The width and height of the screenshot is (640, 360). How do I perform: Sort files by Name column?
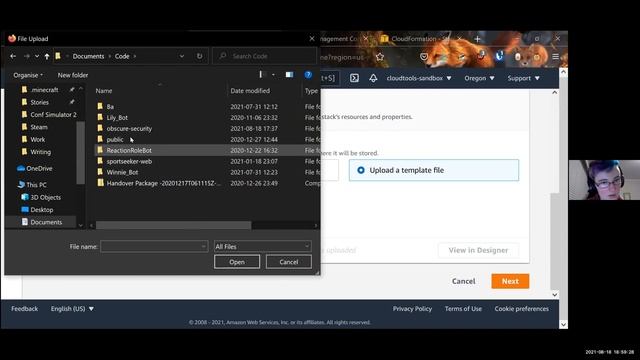104,91
